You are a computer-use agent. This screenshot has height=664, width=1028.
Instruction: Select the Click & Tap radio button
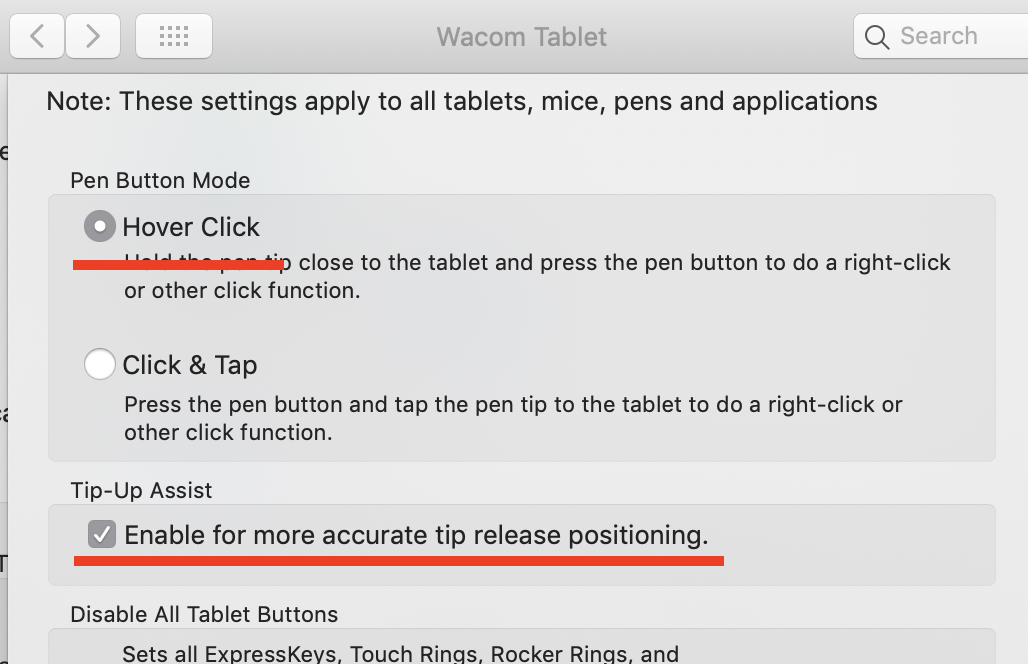100,364
